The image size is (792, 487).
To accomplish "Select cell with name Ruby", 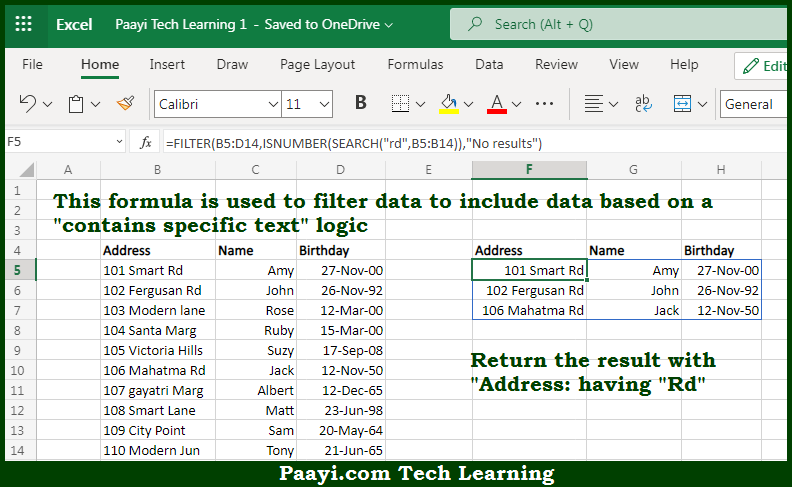I will tap(256, 330).
